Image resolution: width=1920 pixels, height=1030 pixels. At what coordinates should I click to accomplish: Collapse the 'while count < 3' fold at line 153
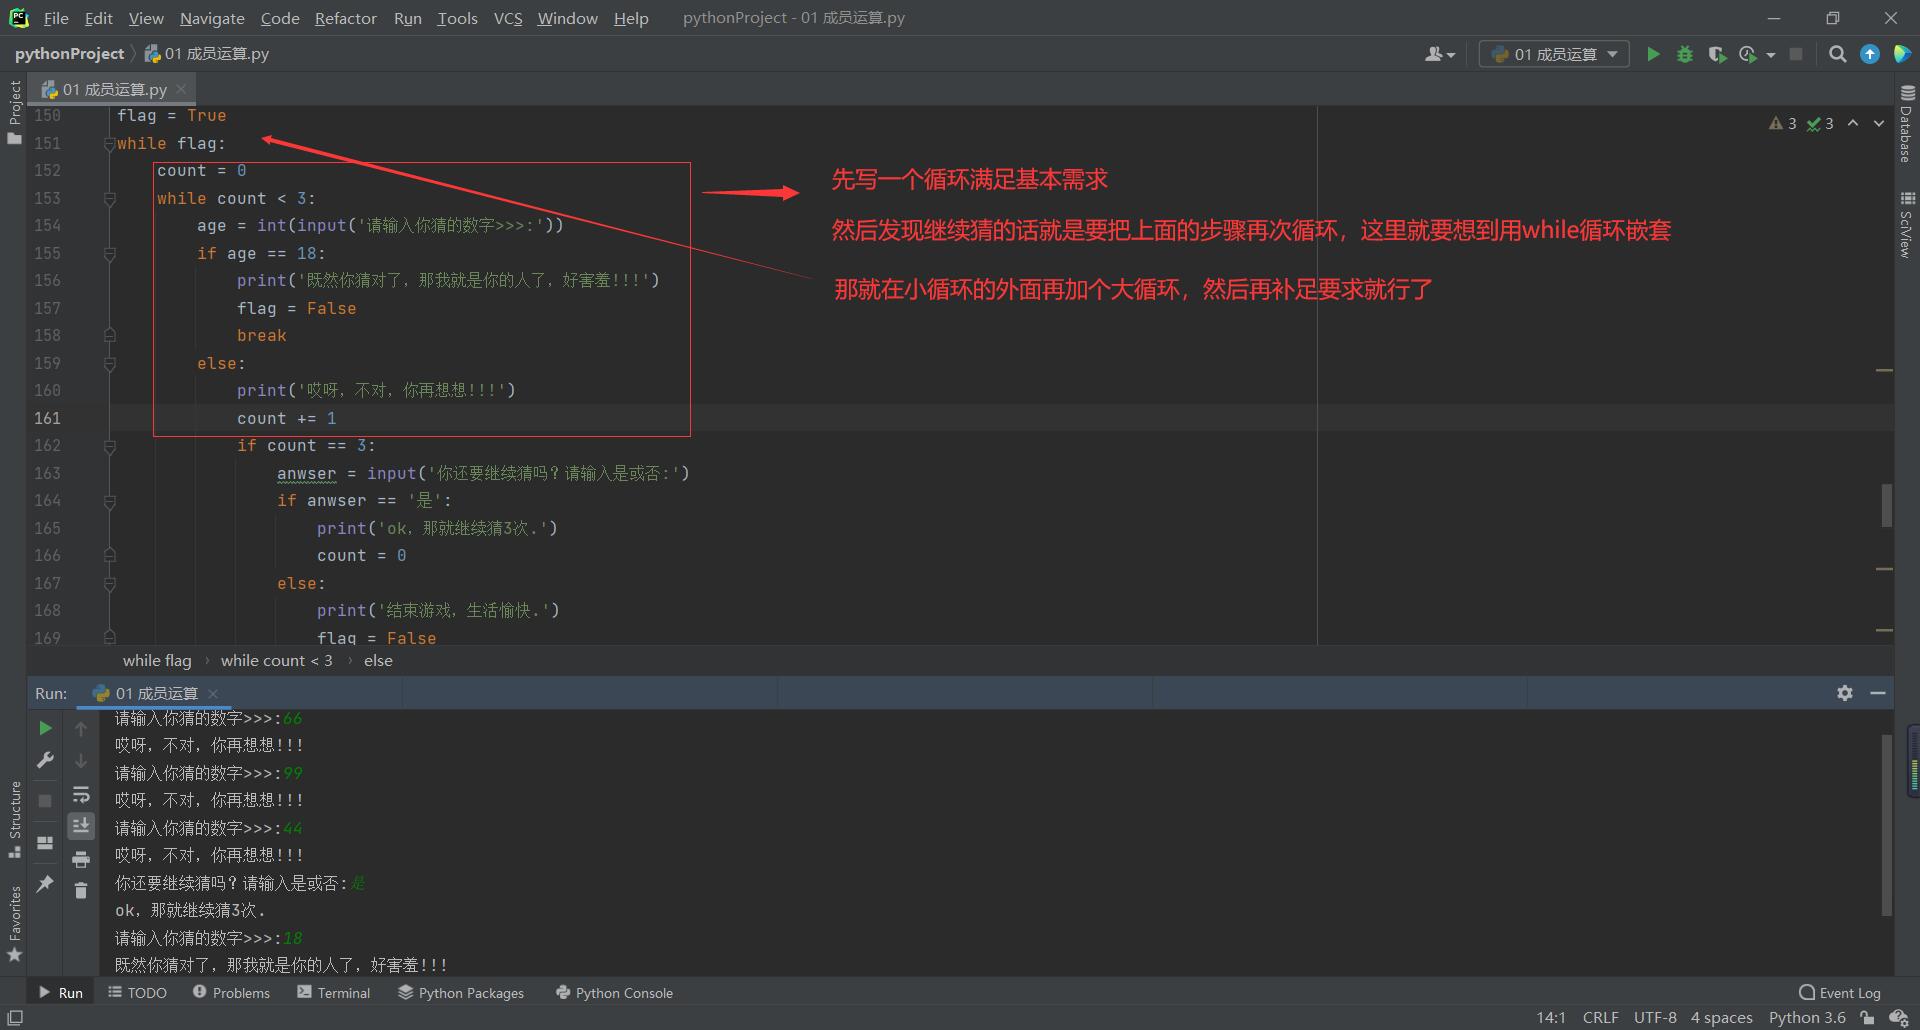click(109, 199)
